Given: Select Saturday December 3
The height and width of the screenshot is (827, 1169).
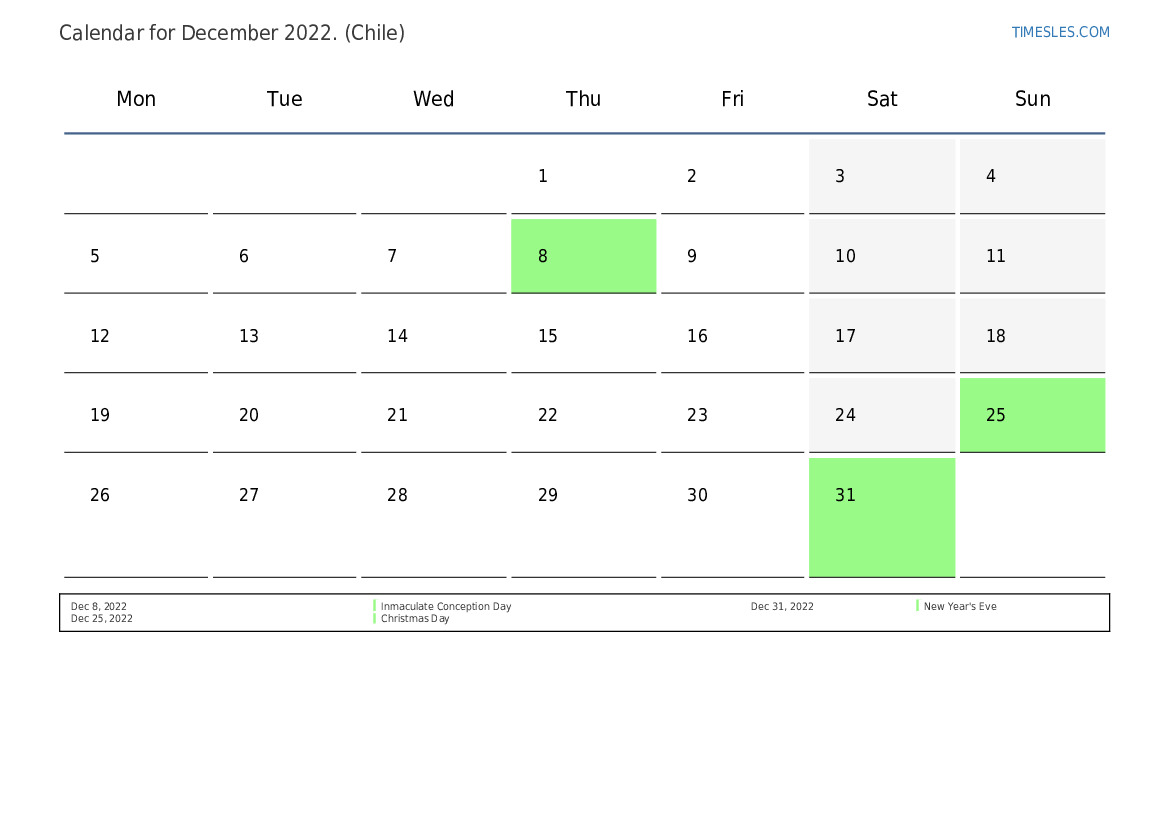Looking at the screenshot, I should (x=881, y=176).
